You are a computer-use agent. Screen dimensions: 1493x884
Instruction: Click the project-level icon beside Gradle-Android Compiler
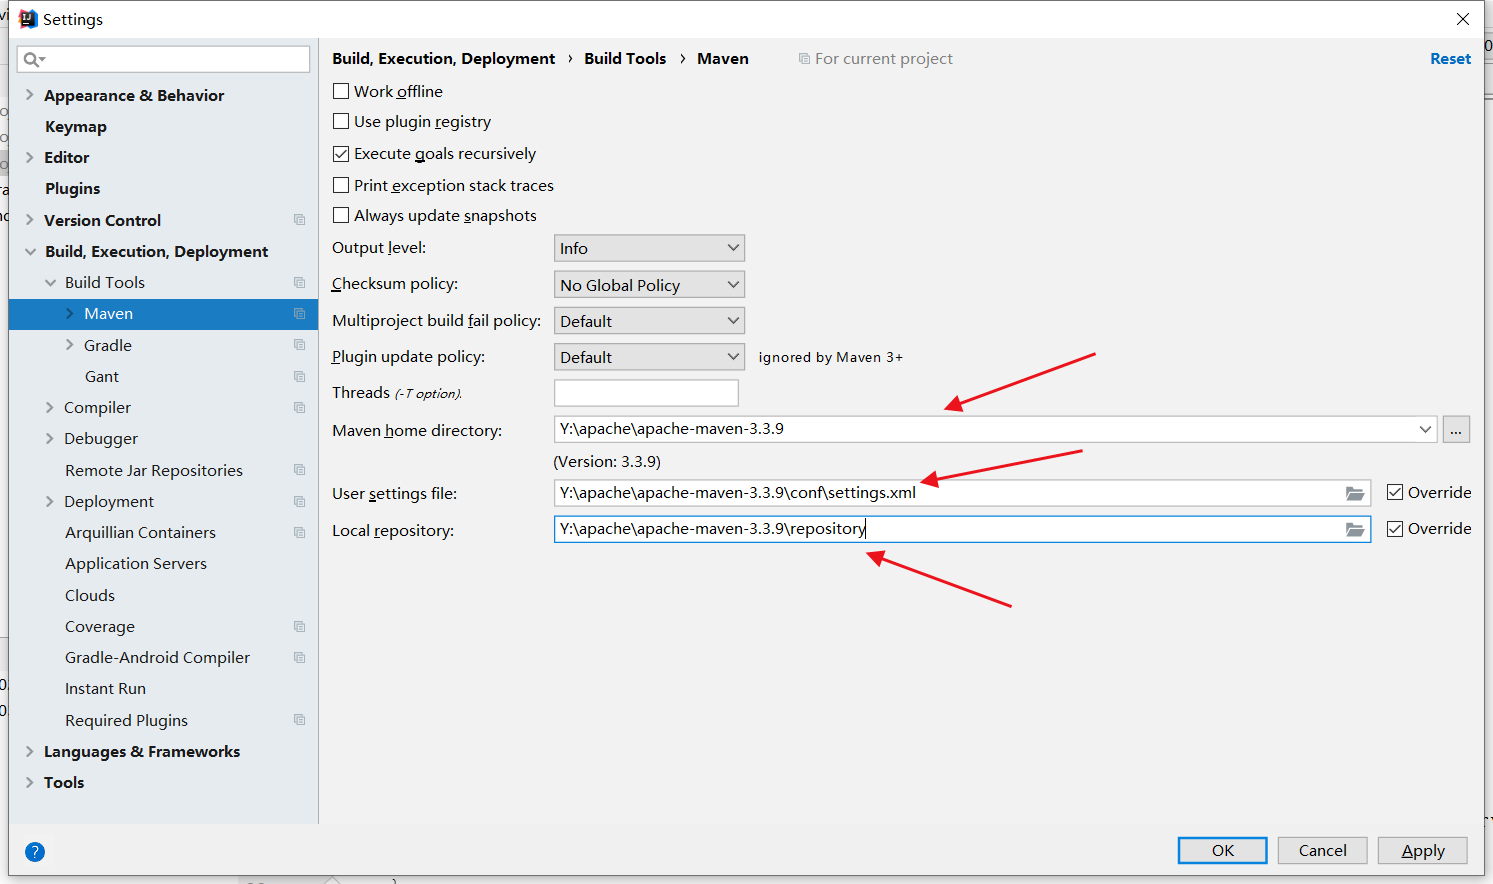point(299,657)
